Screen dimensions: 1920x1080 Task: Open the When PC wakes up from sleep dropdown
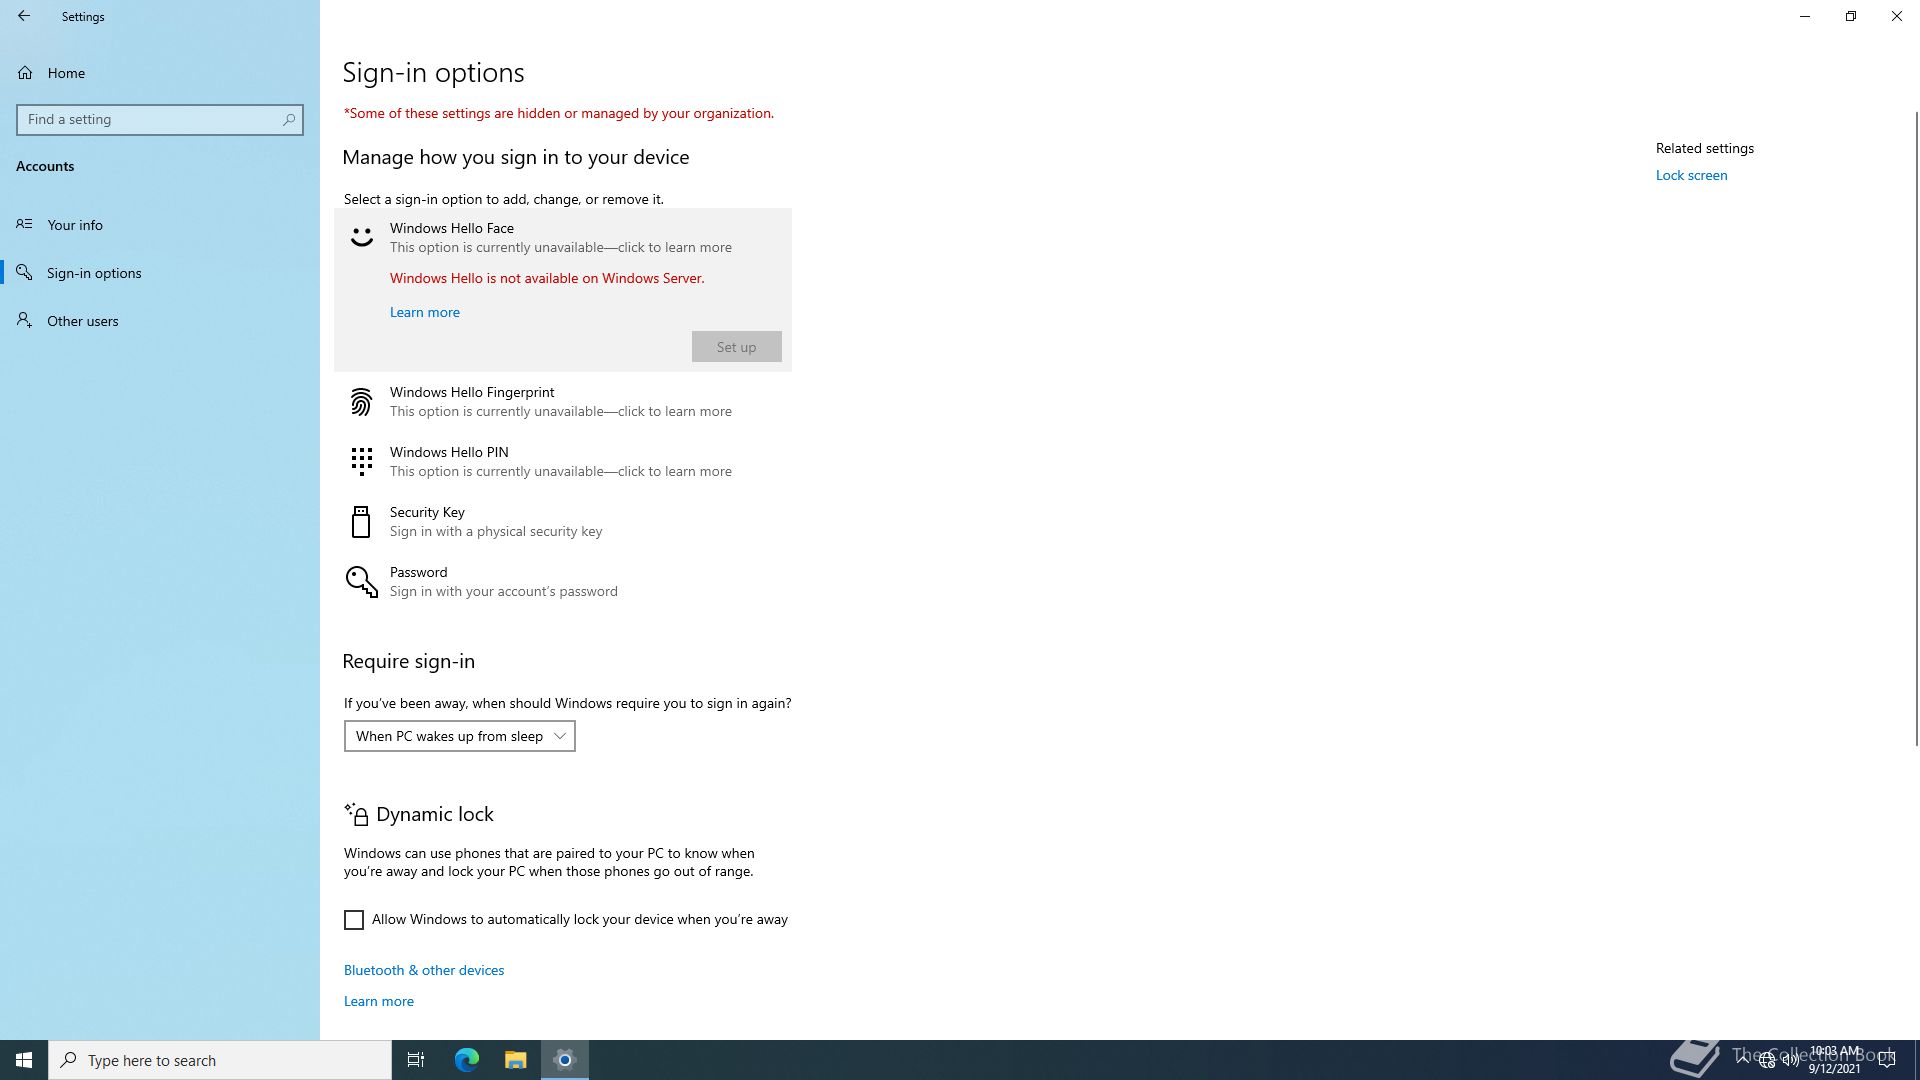tap(460, 736)
